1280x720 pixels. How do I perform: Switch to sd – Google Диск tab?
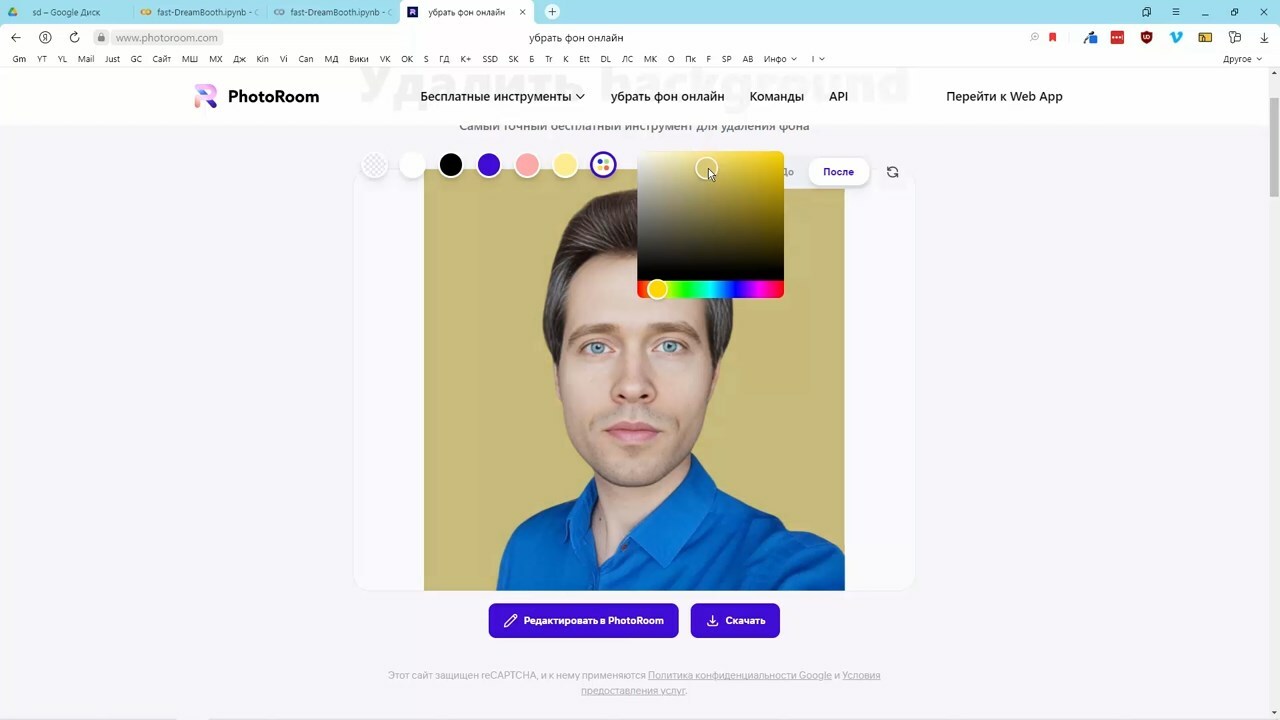[x=66, y=12]
